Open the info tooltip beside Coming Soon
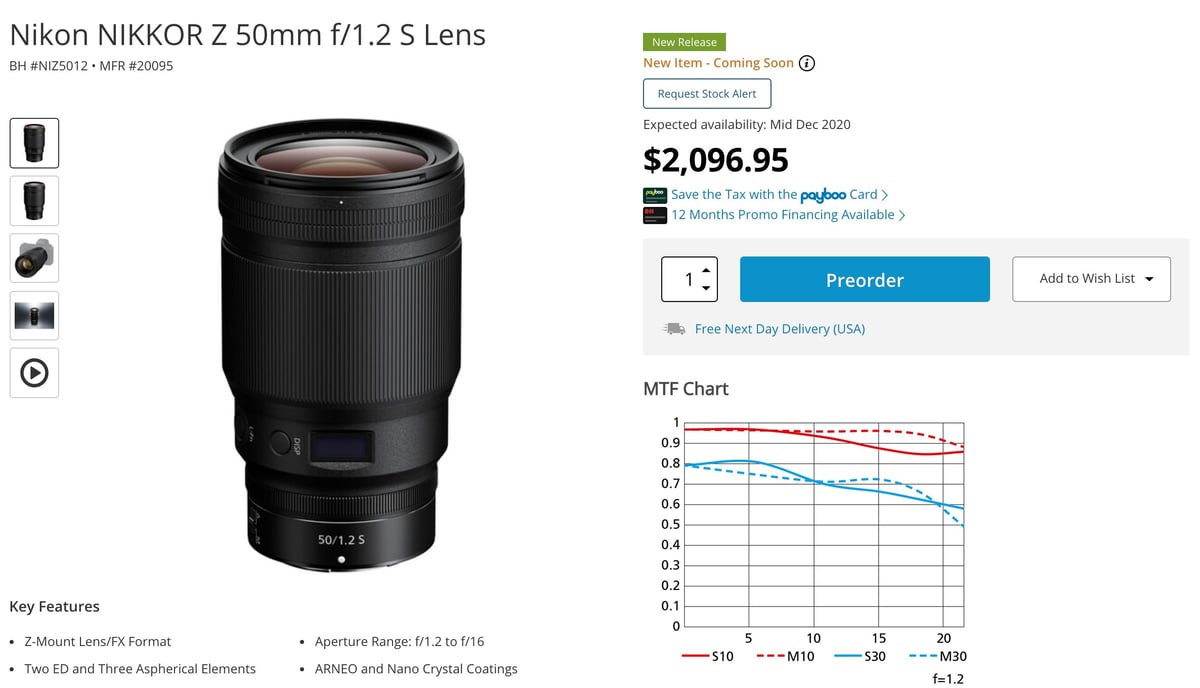This screenshot has height=688, width=1200. point(807,62)
